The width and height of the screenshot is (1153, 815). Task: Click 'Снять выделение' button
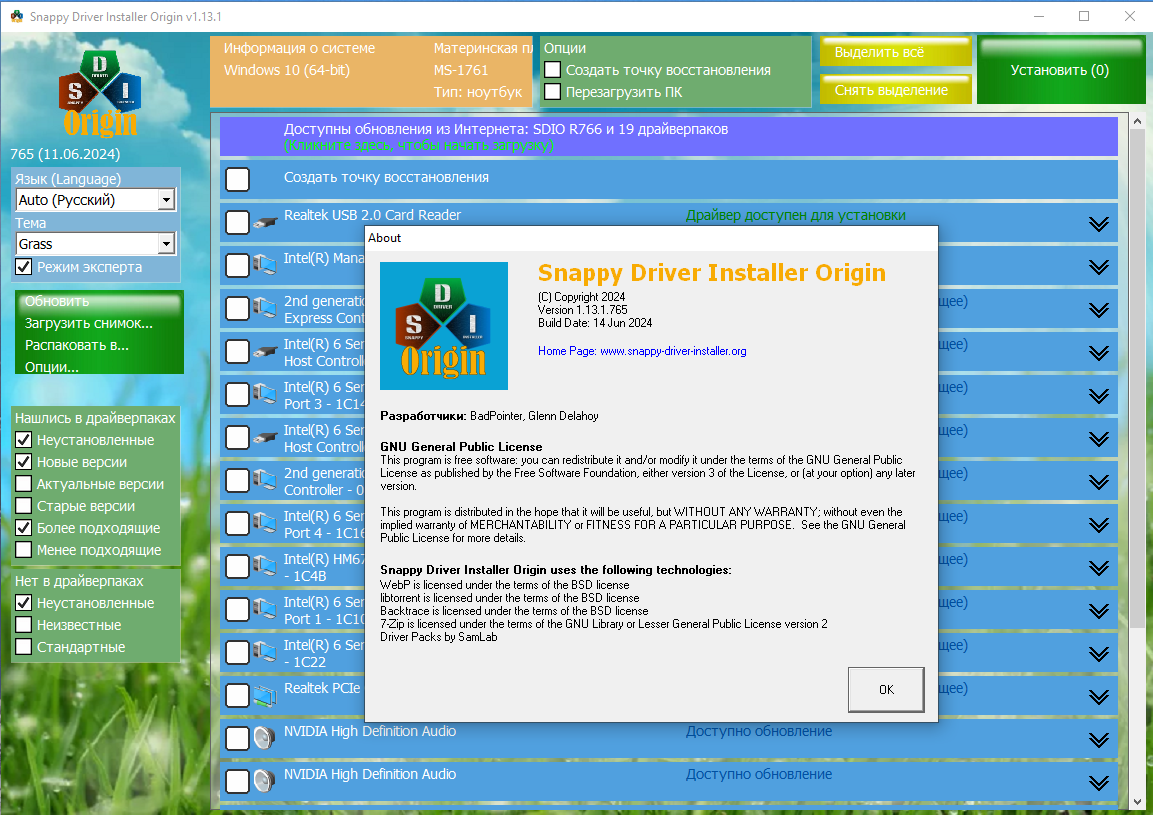click(x=896, y=90)
